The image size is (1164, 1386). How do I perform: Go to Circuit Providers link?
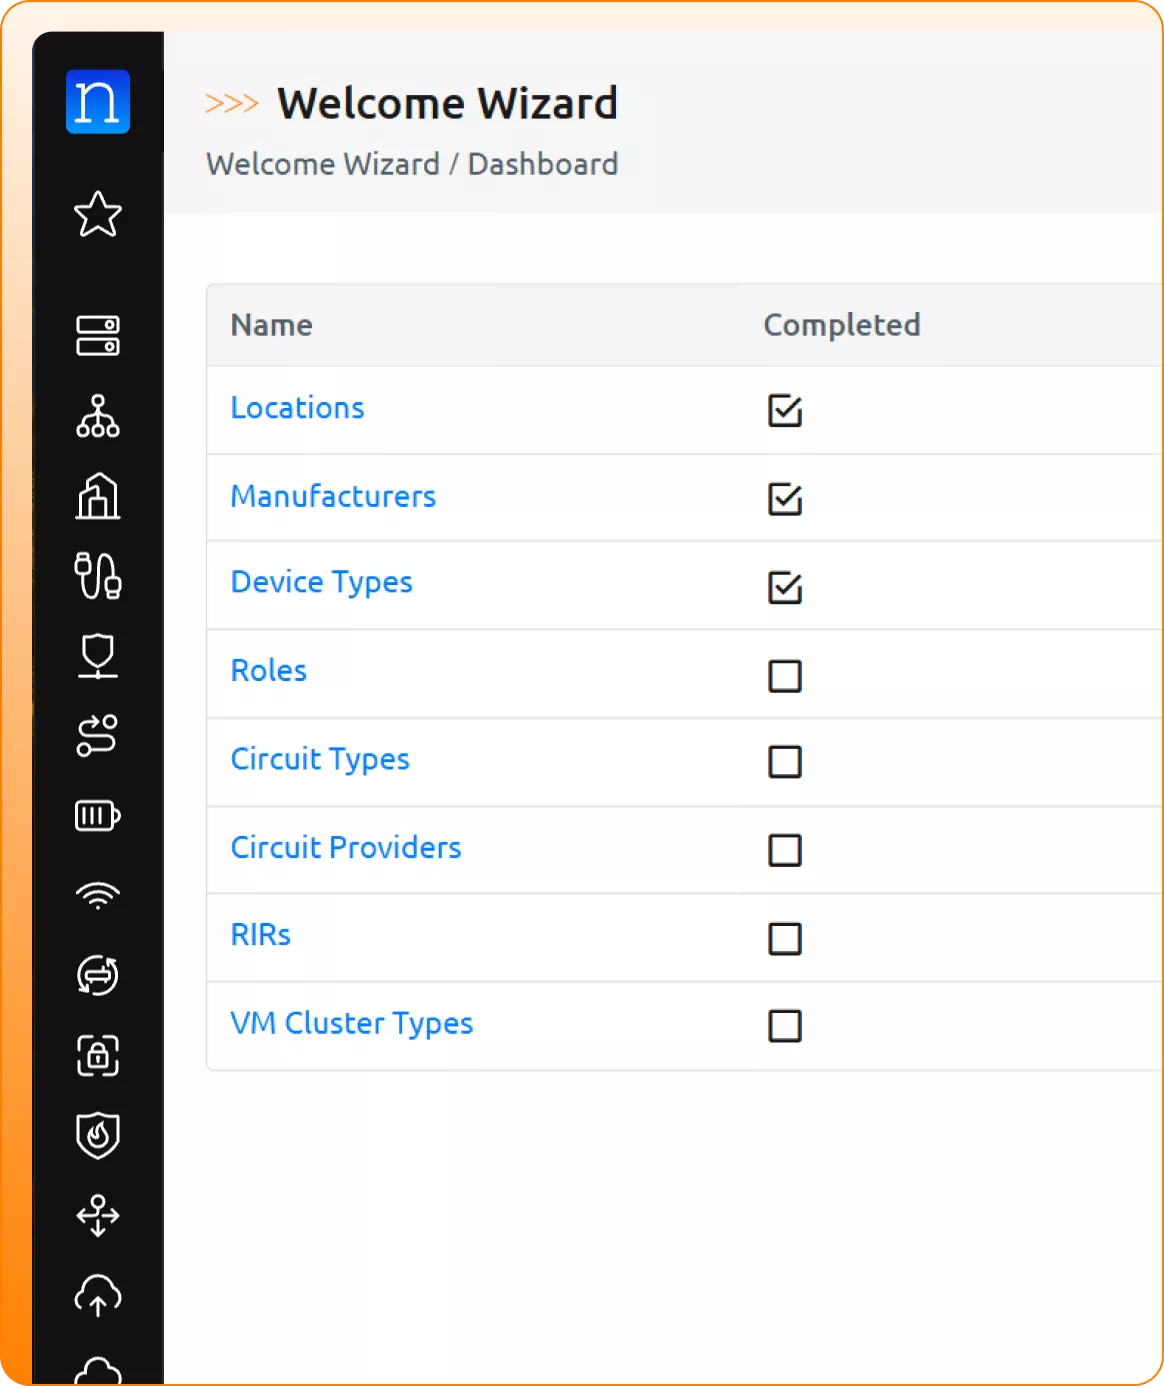(346, 848)
